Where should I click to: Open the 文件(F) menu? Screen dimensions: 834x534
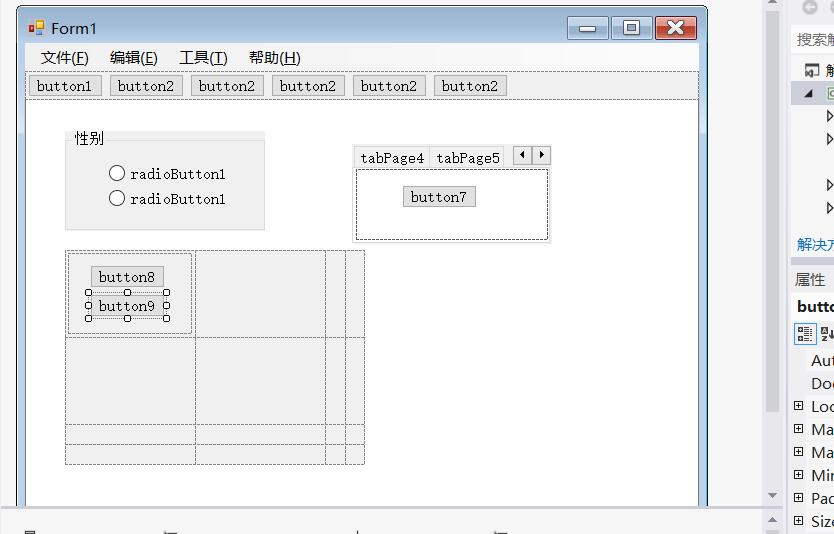(x=64, y=57)
